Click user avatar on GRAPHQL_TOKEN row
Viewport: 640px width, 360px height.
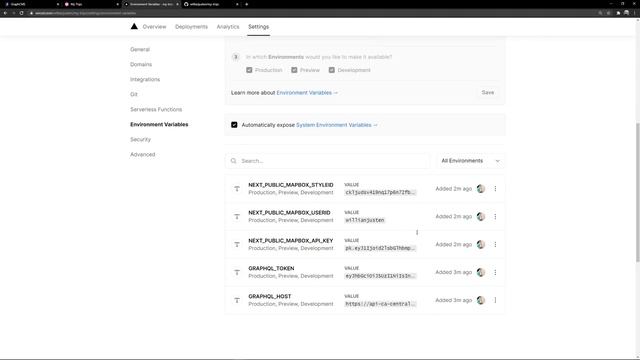click(481, 272)
